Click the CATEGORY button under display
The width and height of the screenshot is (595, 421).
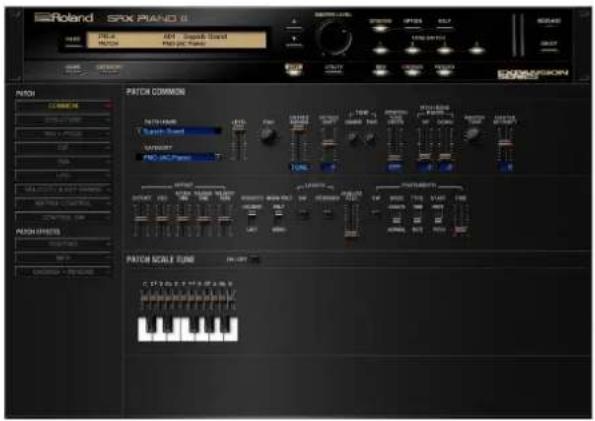(x=109, y=69)
